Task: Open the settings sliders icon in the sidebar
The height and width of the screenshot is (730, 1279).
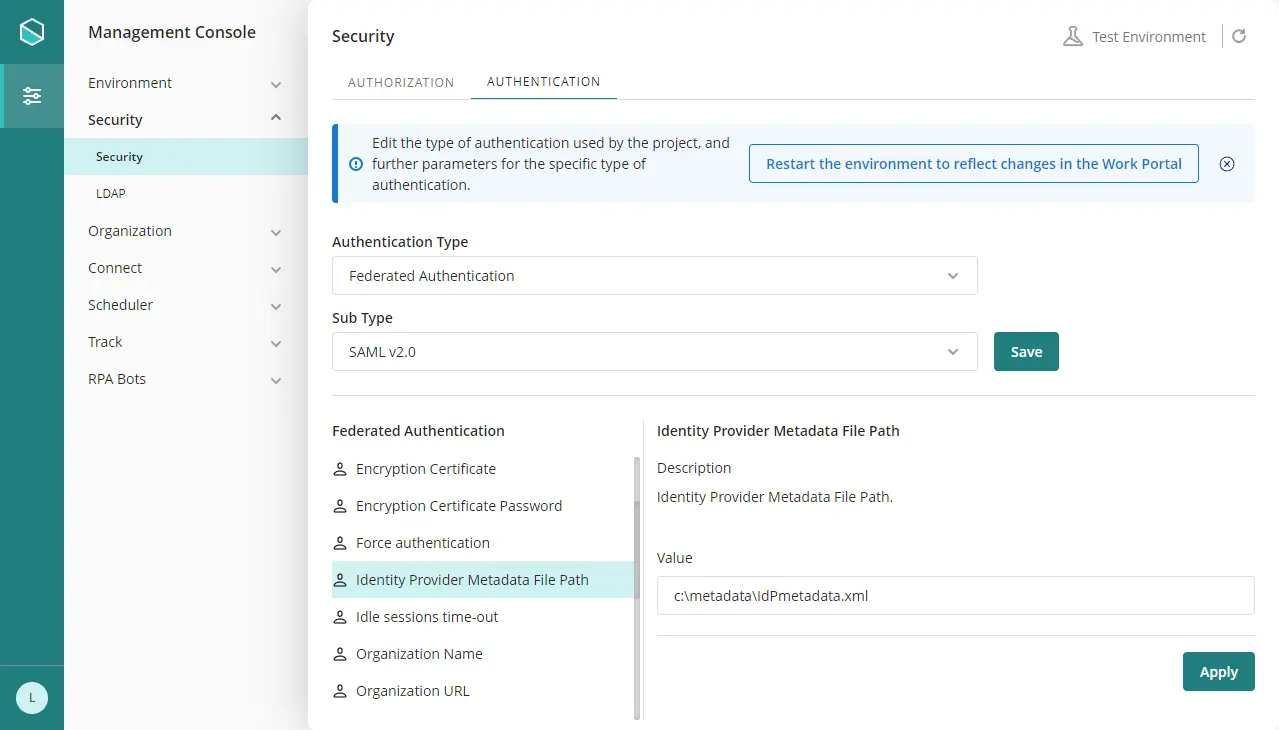Action: coord(32,96)
